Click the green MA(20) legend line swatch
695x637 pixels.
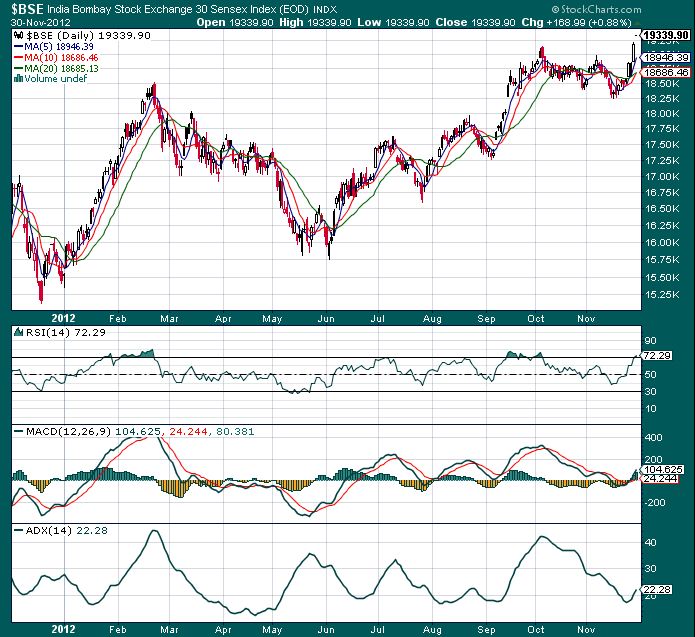click(19, 68)
